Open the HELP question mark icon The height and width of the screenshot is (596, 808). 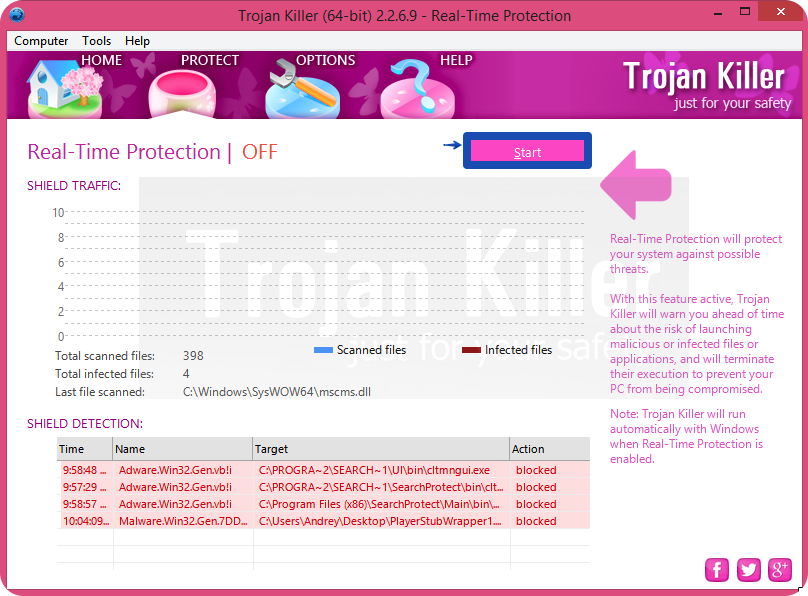pyautogui.click(x=421, y=92)
